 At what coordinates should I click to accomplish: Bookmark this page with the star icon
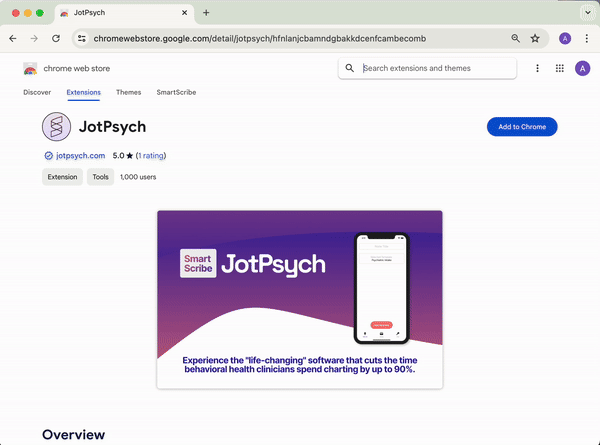tap(535, 38)
